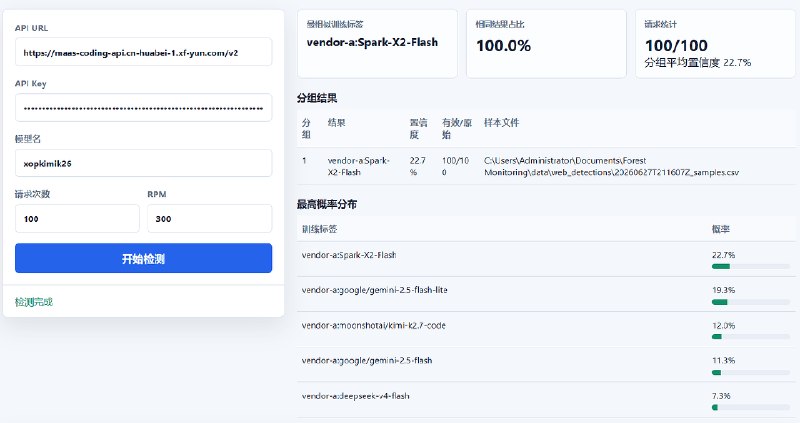
Task: Click the 相同结果占比 card label
Action: pyautogui.click(x=500, y=24)
